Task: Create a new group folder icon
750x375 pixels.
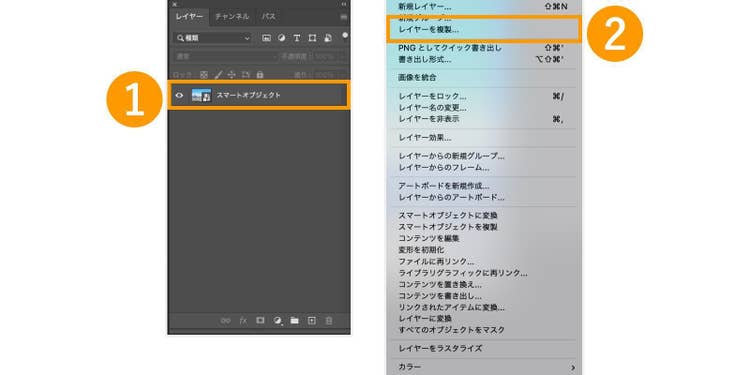Action: tap(295, 320)
